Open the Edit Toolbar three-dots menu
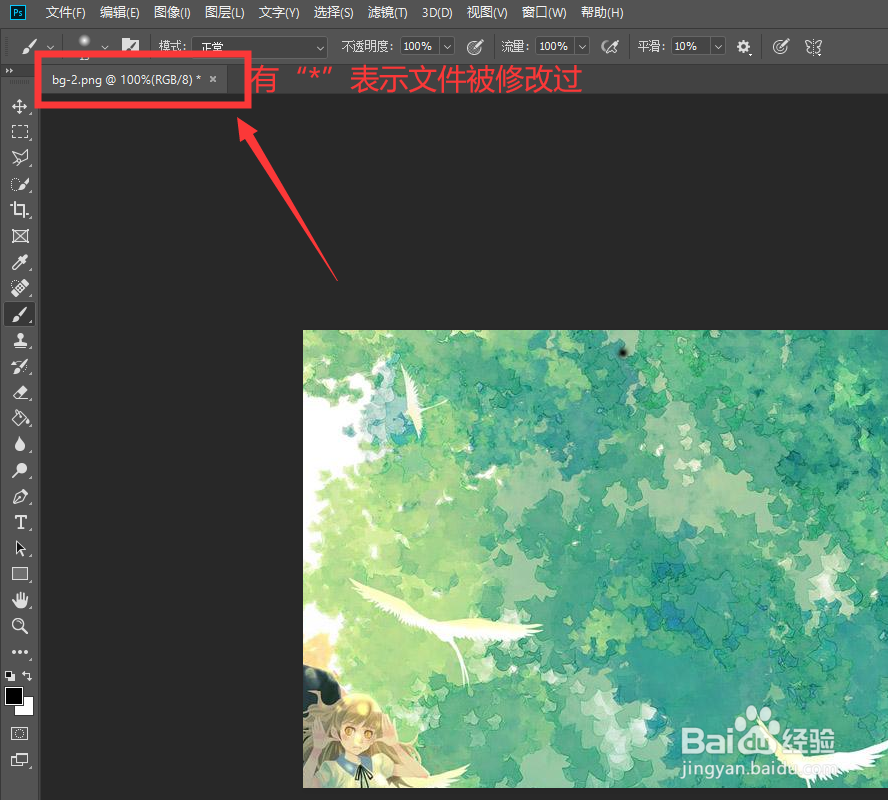This screenshot has width=888, height=800. pos(20,652)
